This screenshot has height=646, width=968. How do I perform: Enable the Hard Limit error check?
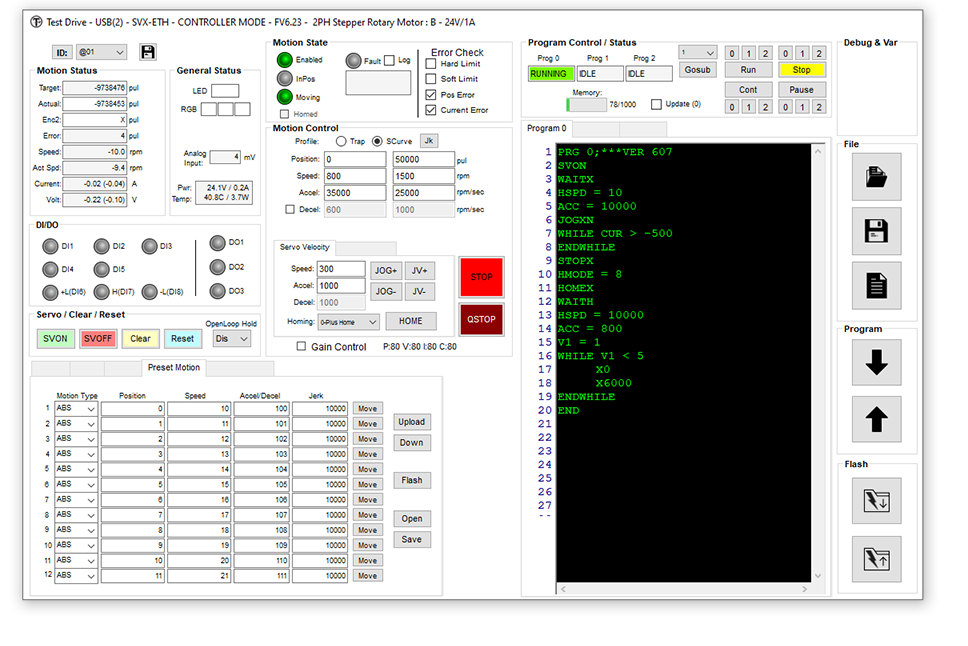coord(431,64)
